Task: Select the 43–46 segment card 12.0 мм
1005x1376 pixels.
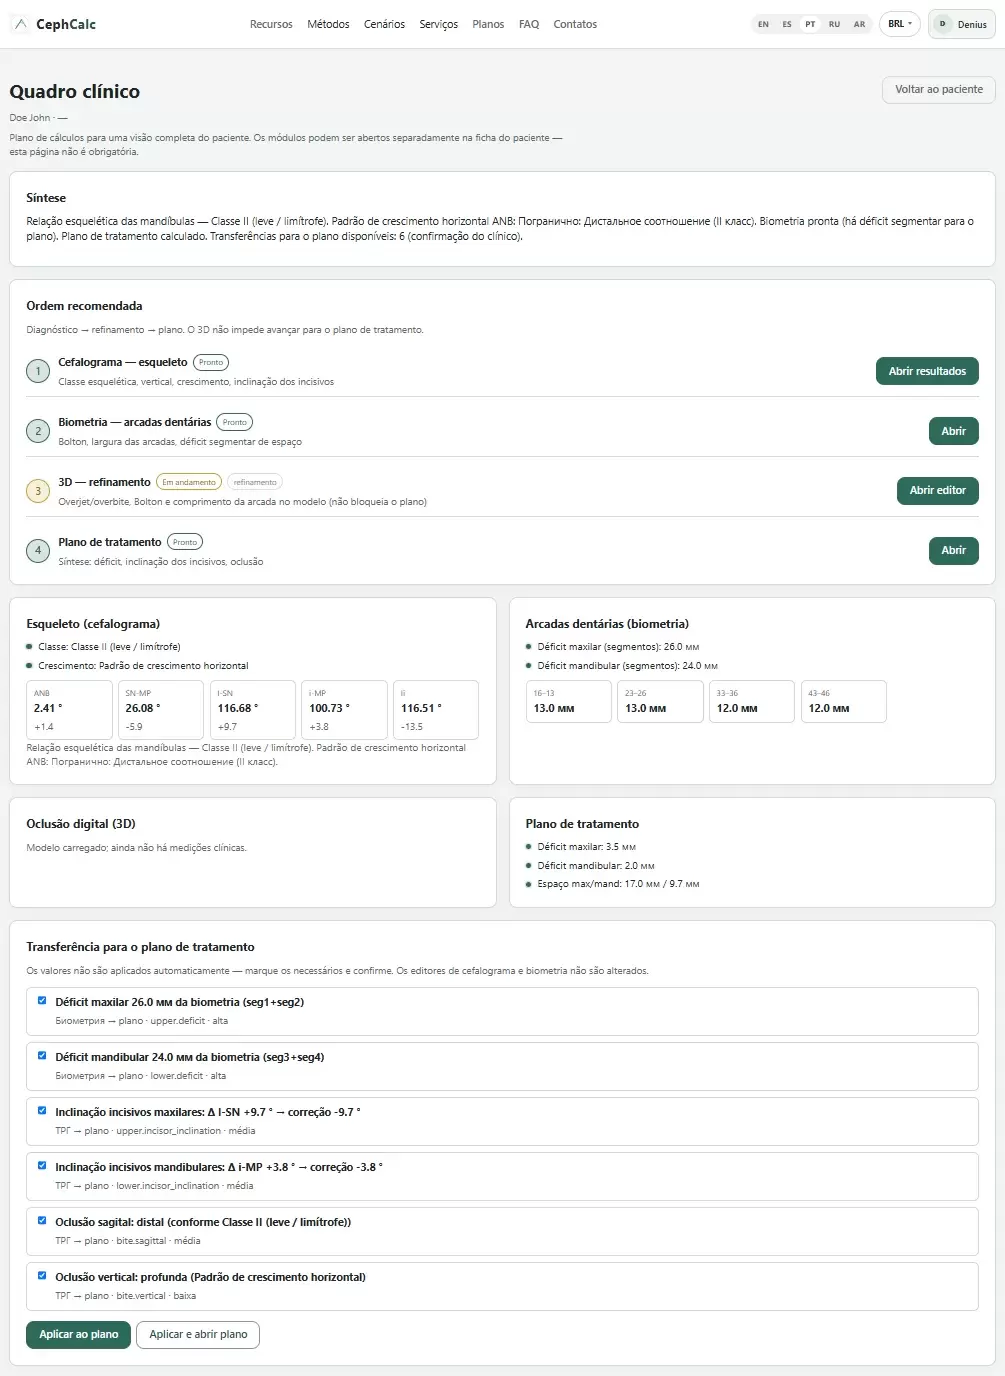Action: coord(844,701)
